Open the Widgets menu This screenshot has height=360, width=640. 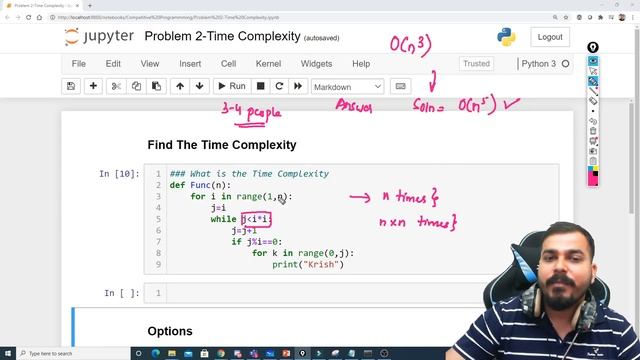(x=316, y=64)
